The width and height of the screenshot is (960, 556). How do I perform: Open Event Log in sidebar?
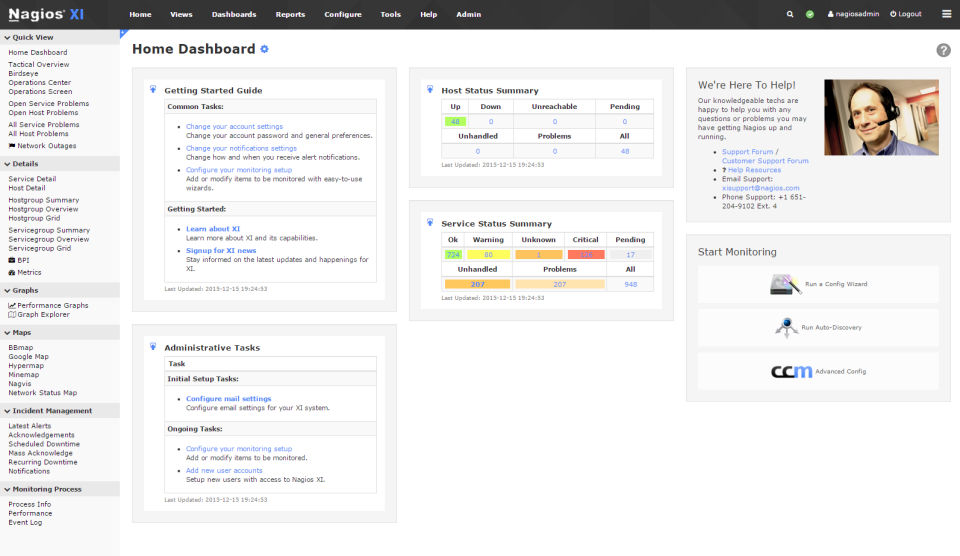(x=25, y=522)
